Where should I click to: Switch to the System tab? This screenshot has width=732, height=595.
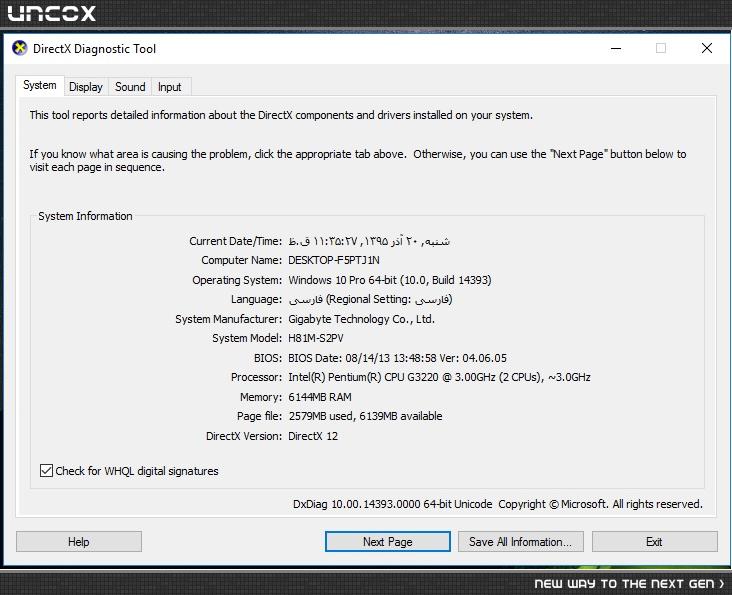40,85
